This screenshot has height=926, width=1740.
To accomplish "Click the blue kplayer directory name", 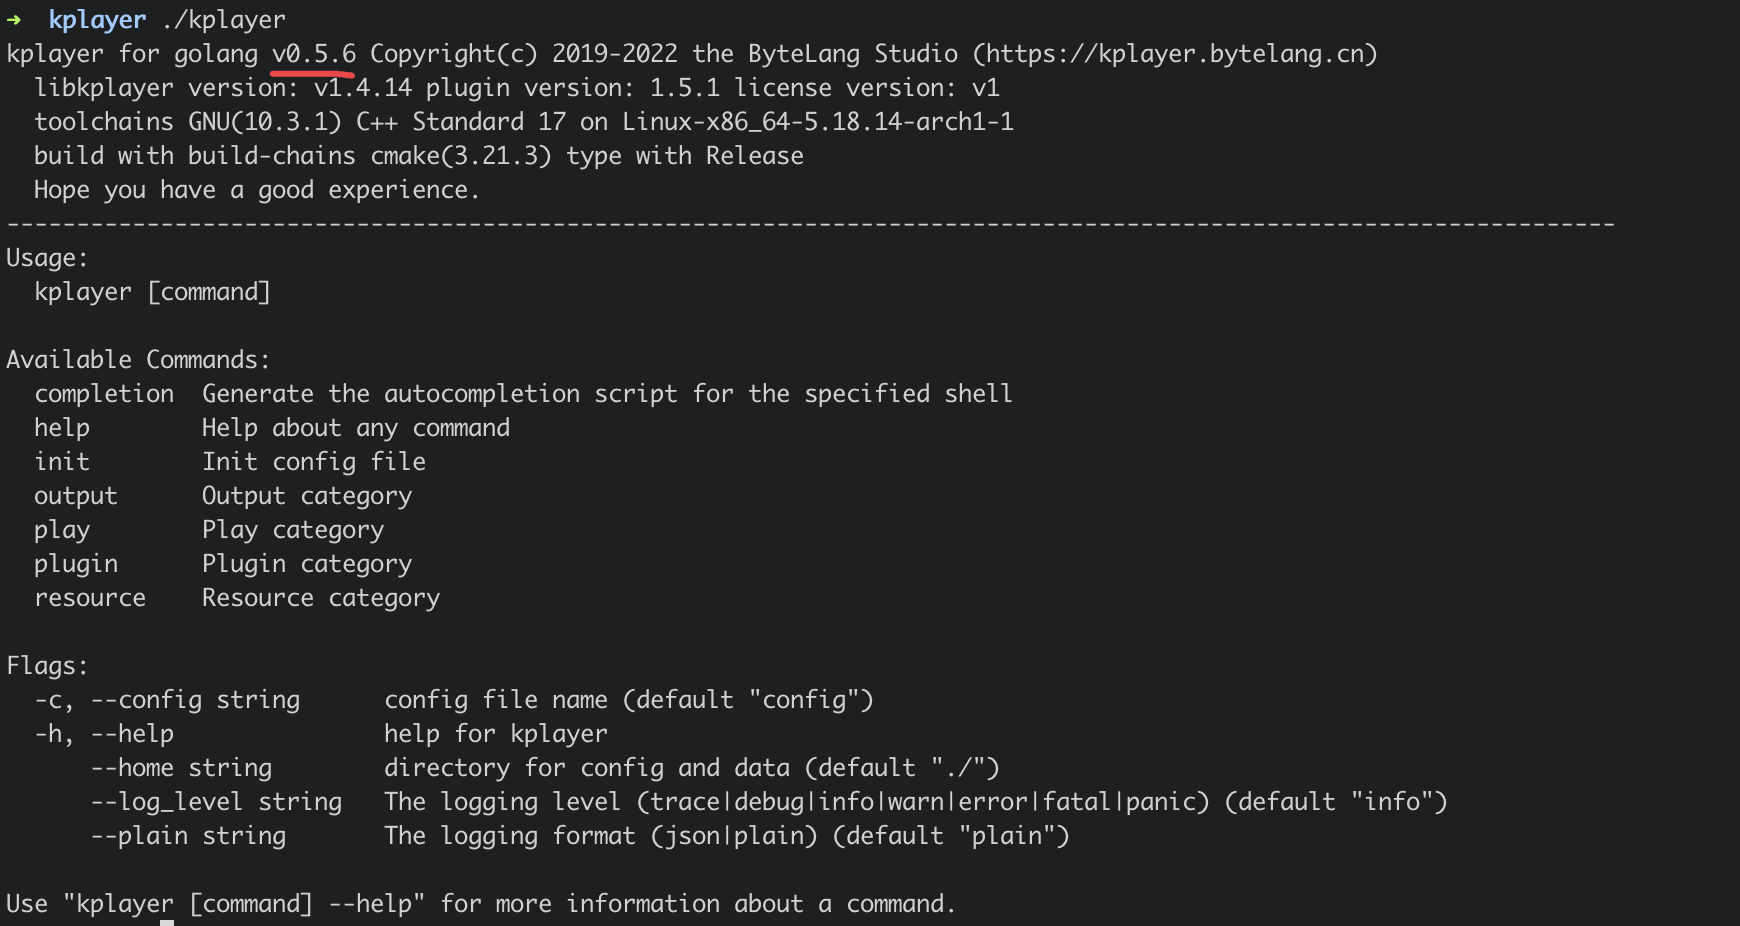I will point(97,19).
